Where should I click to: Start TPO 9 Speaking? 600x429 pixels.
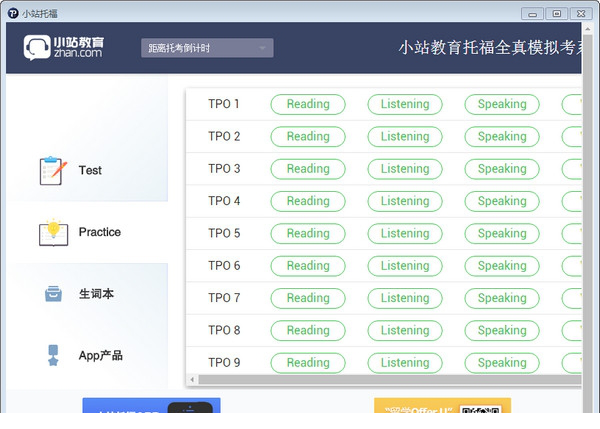(x=502, y=363)
